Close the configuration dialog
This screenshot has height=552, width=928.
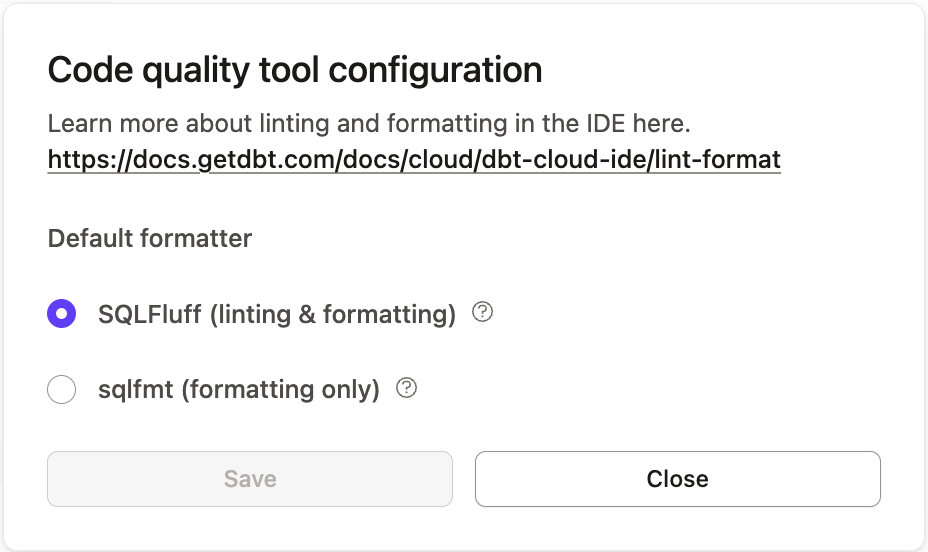click(677, 479)
